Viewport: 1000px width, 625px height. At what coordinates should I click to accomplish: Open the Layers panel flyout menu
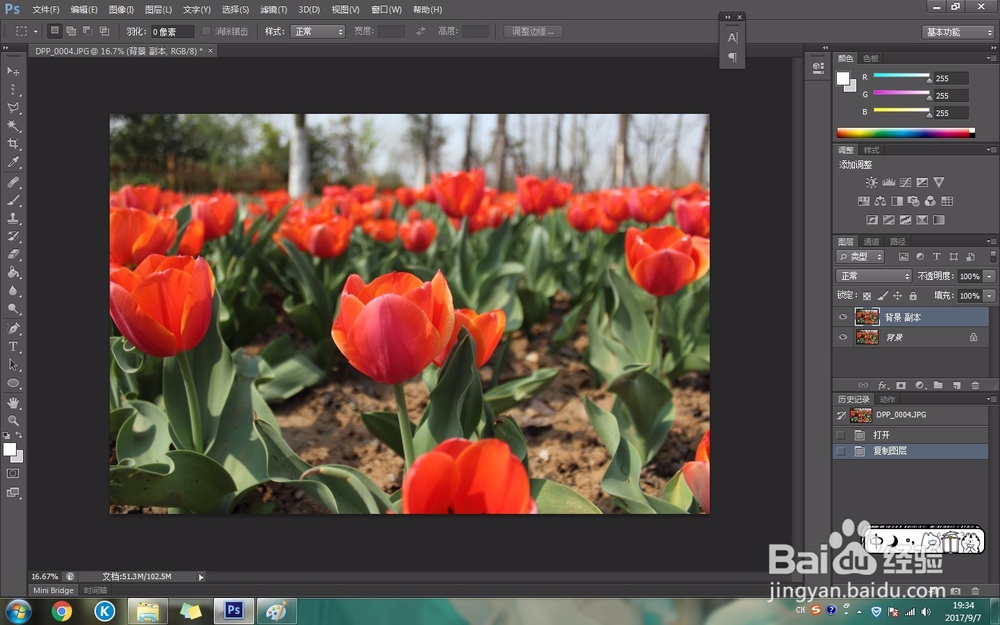tap(991, 241)
